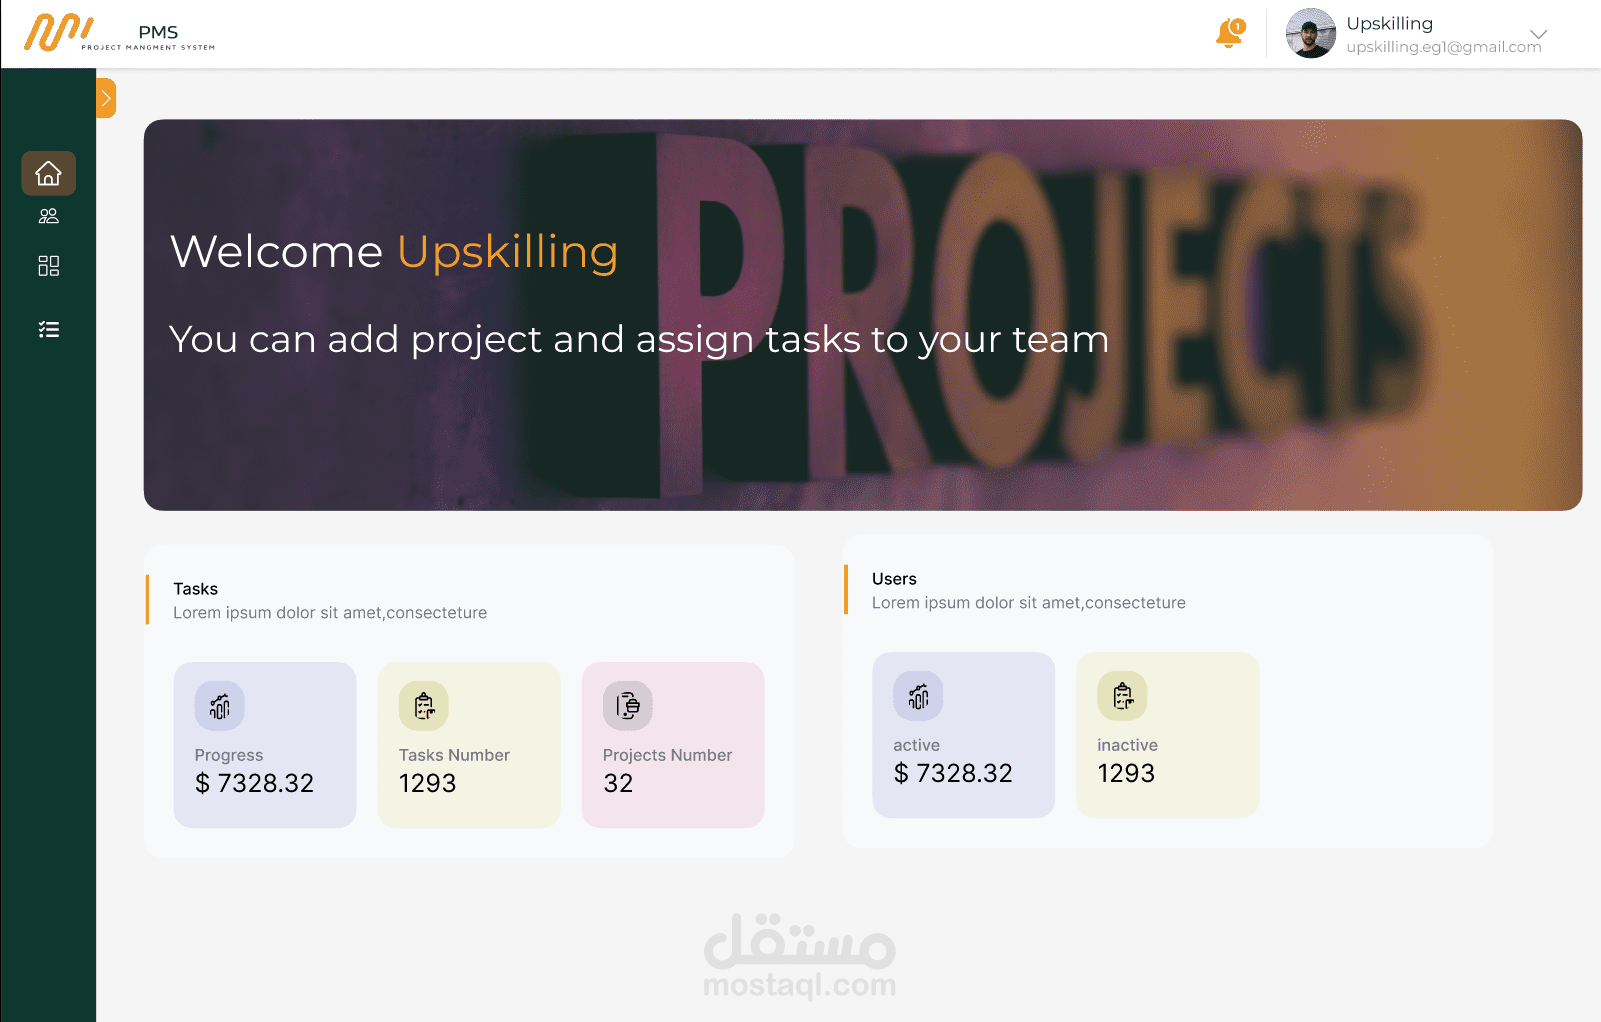Viewport: 1601px width, 1022px height.
Task: Select the inactive 1293 users card
Action: (x=1167, y=735)
